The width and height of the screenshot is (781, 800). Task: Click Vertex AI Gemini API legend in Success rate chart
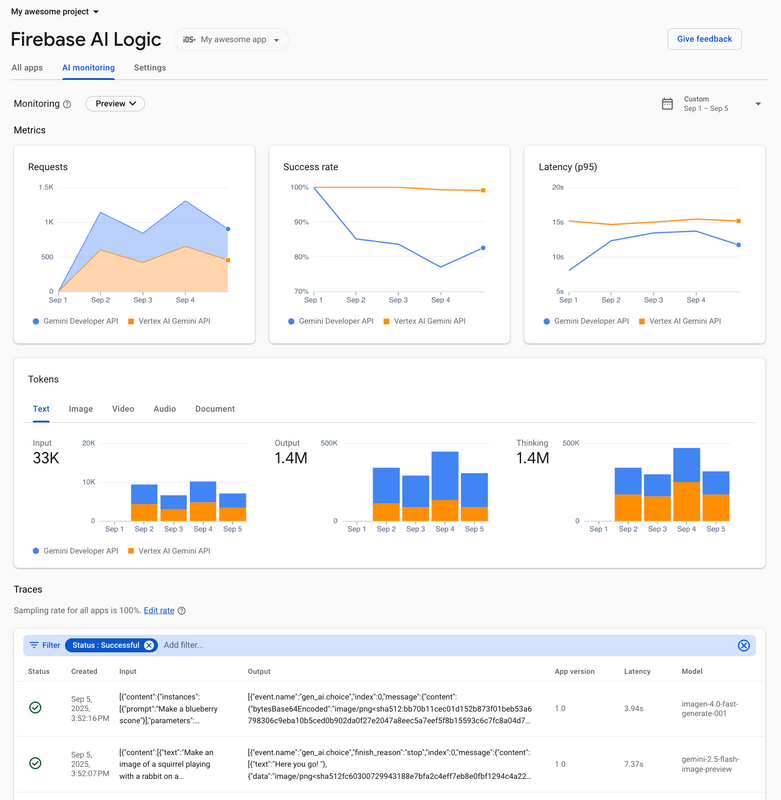tap(424, 321)
